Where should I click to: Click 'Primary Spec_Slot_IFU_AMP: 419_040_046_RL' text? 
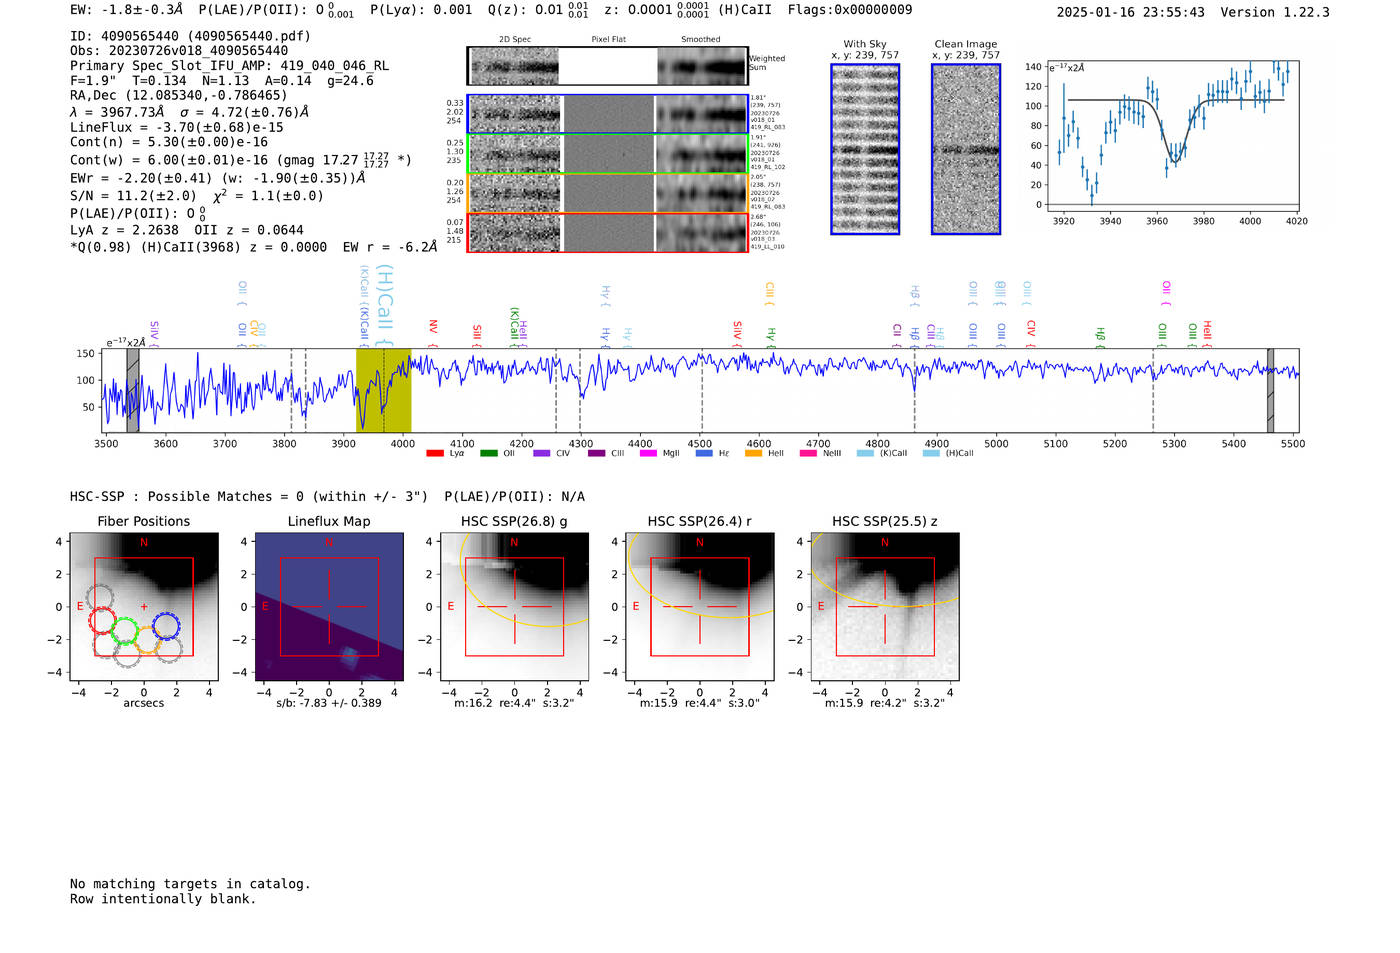[229, 65]
